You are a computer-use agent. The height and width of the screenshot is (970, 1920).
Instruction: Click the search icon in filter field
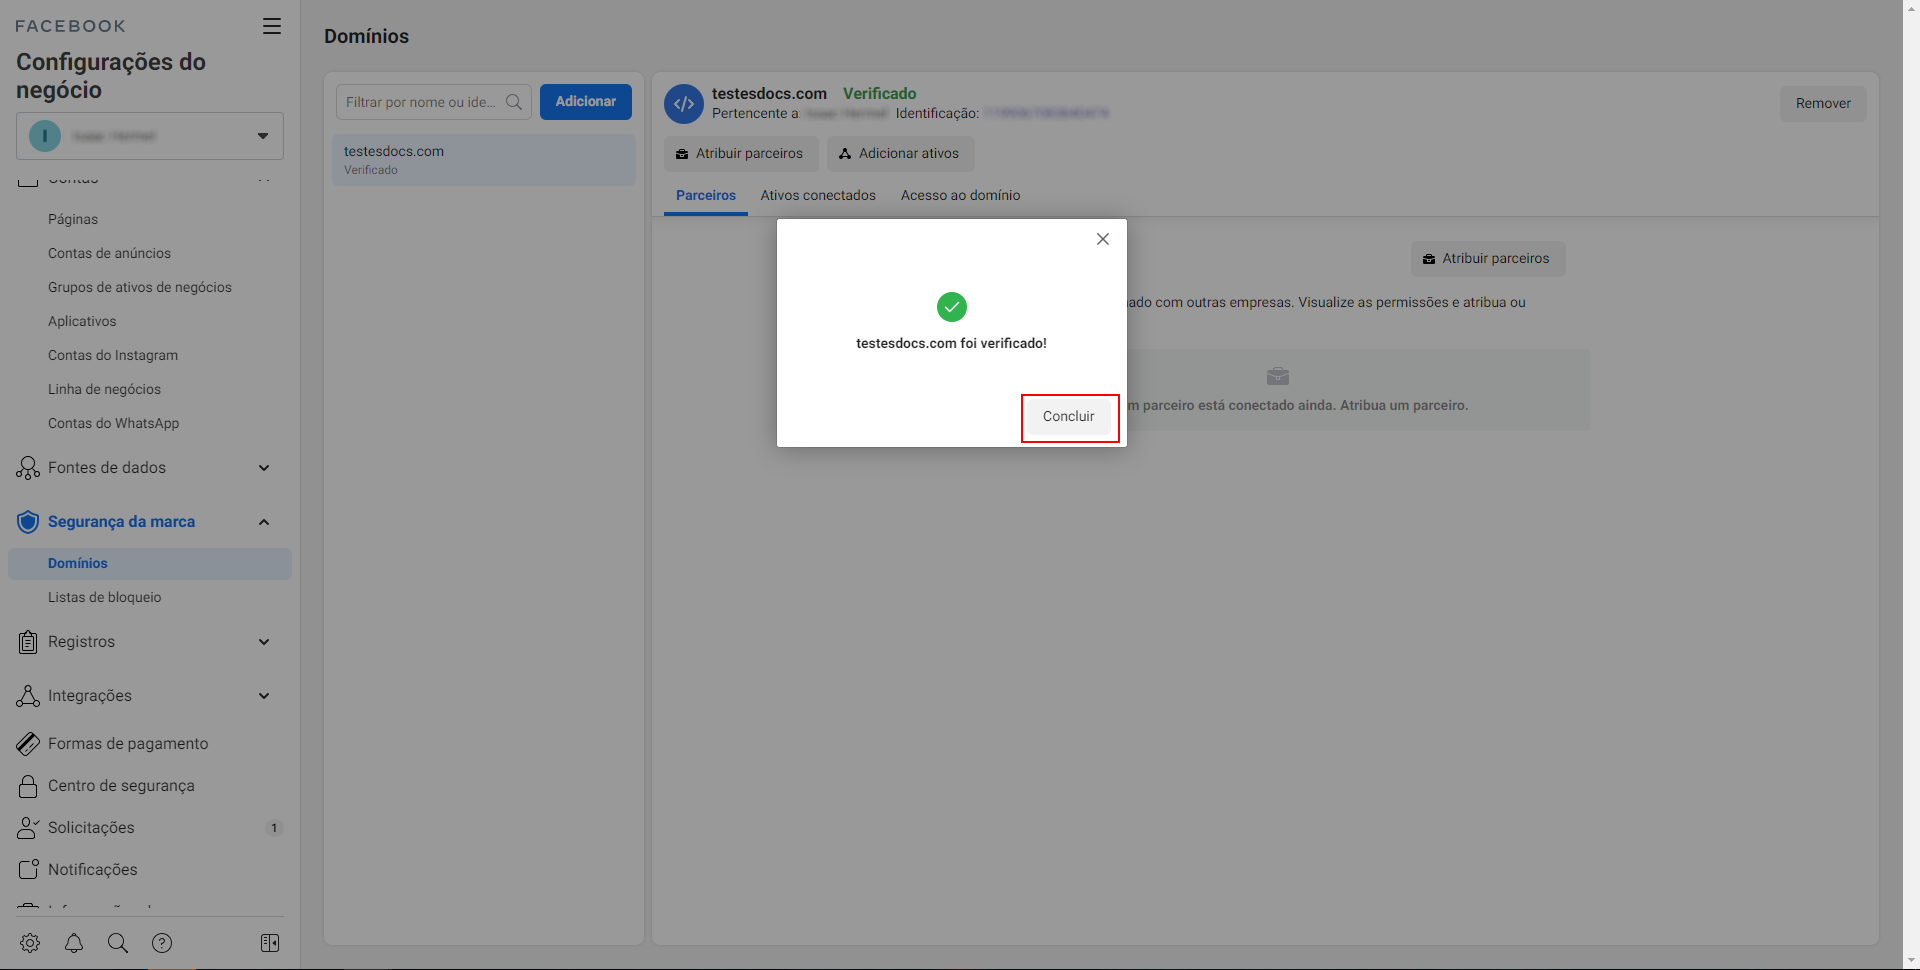pyautogui.click(x=514, y=102)
